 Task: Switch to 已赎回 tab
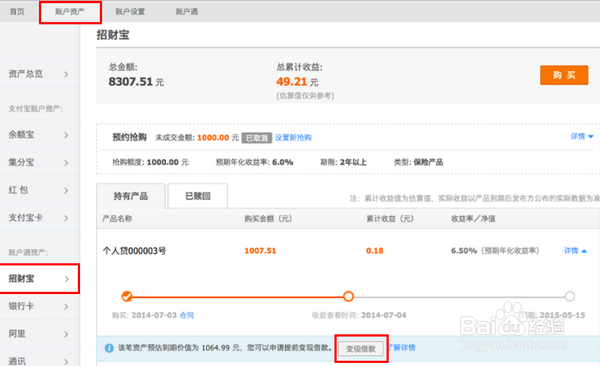point(198,196)
